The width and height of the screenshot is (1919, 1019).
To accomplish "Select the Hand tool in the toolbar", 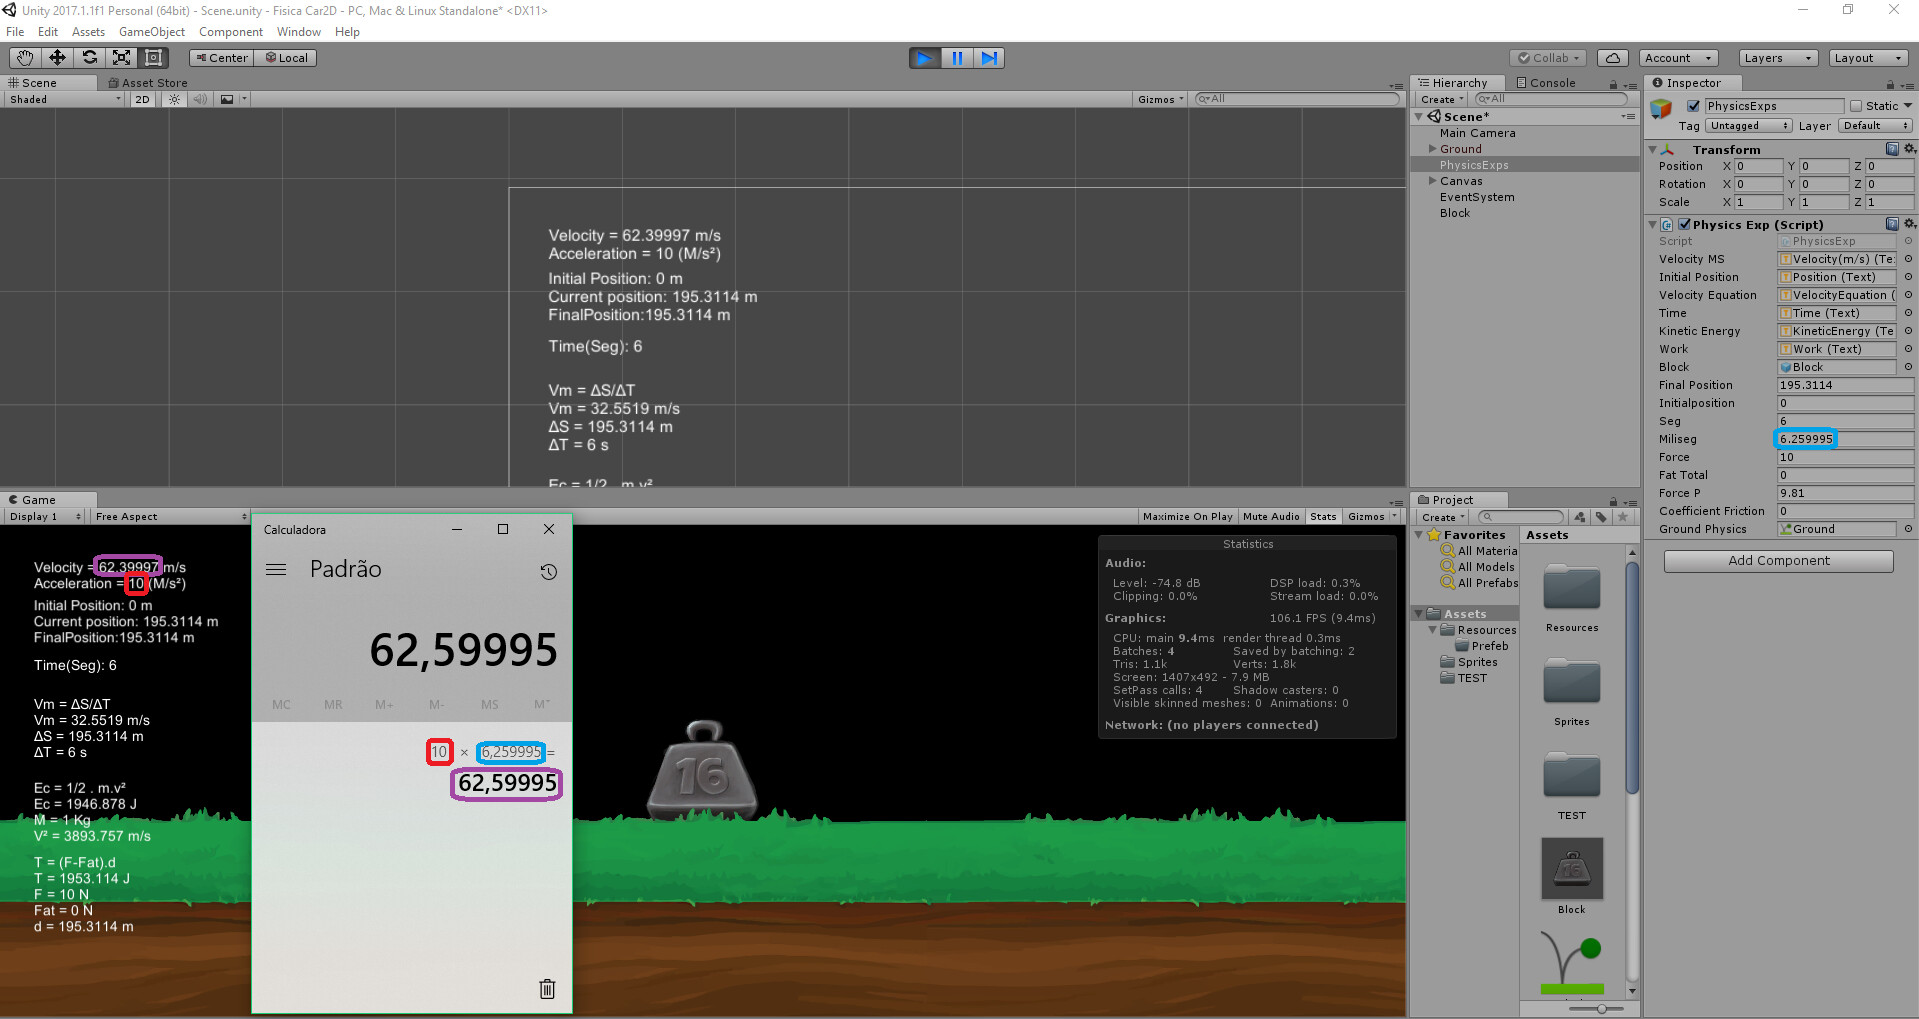I will [x=24, y=57].
